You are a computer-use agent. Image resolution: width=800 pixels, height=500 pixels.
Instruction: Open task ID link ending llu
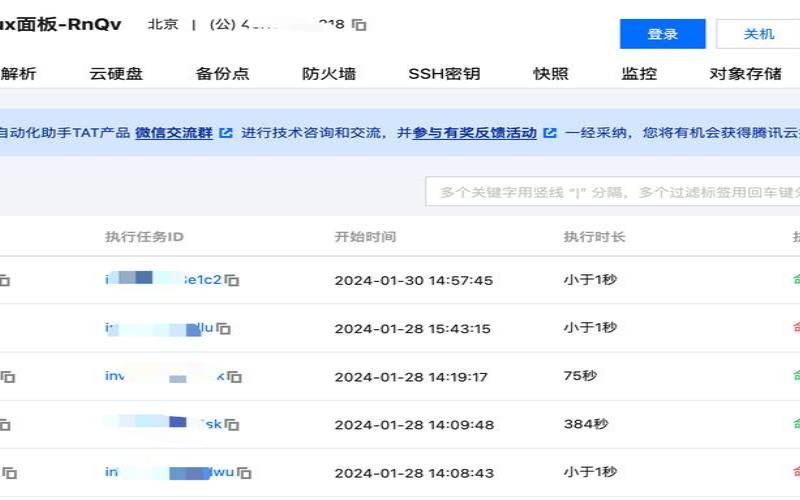coord(159,328)
